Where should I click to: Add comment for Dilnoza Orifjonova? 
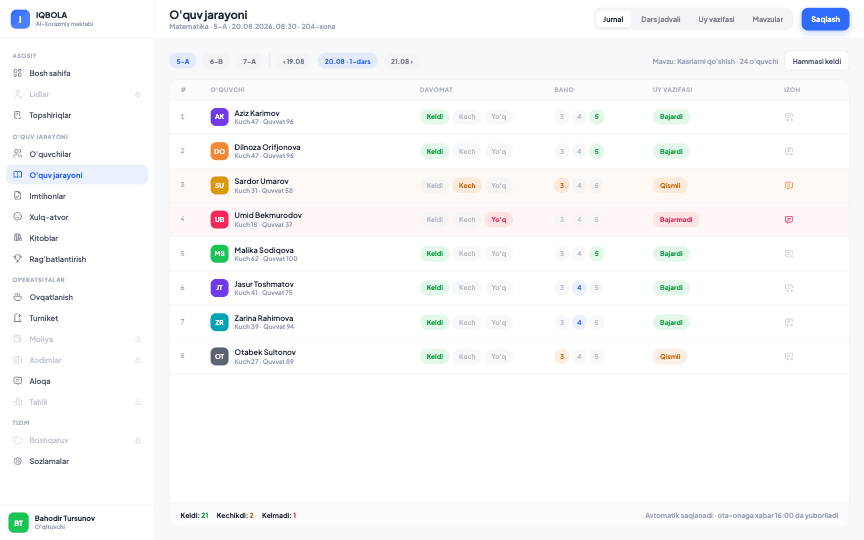coord(789,151)
